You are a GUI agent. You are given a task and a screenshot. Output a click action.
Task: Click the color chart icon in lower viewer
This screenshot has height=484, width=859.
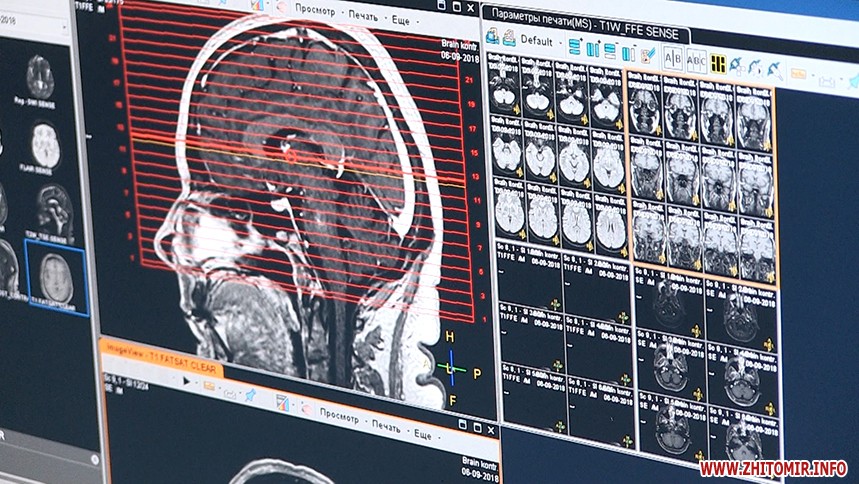click(283, 402)
